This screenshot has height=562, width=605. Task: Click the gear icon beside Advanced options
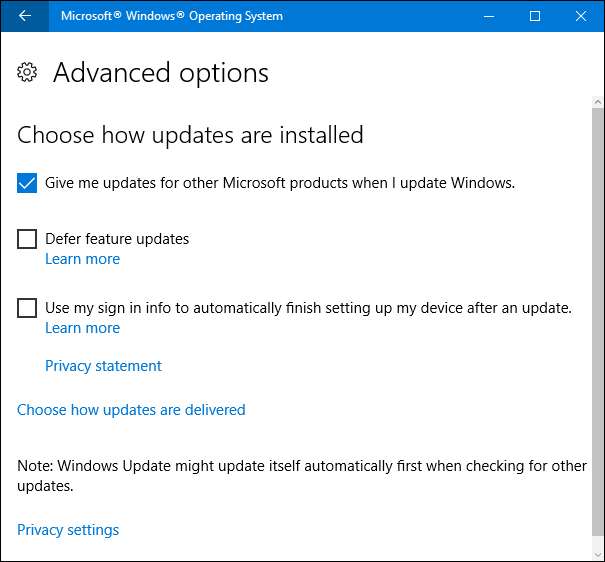tap(28, 72)
